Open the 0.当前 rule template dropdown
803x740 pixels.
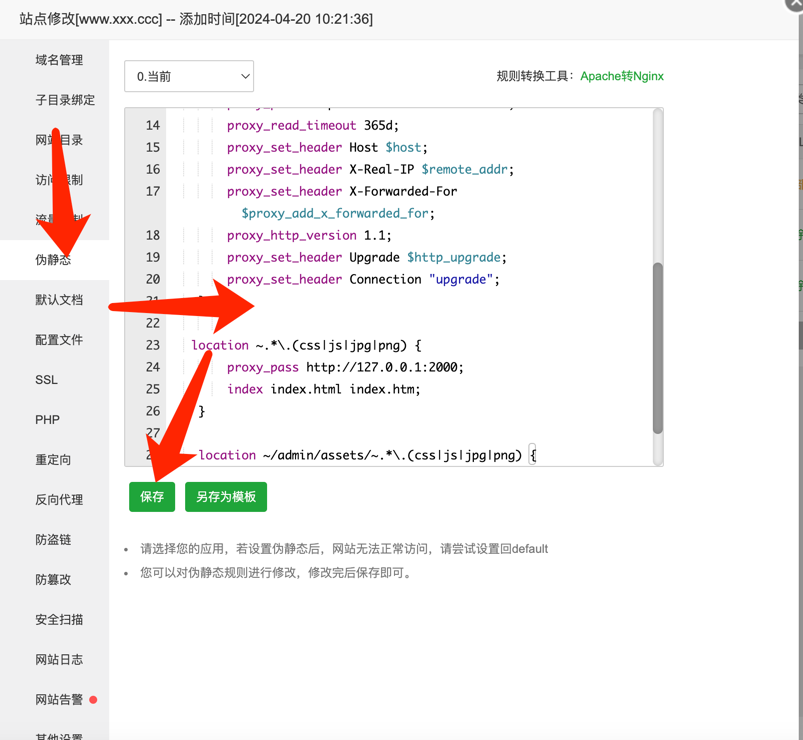189,76
